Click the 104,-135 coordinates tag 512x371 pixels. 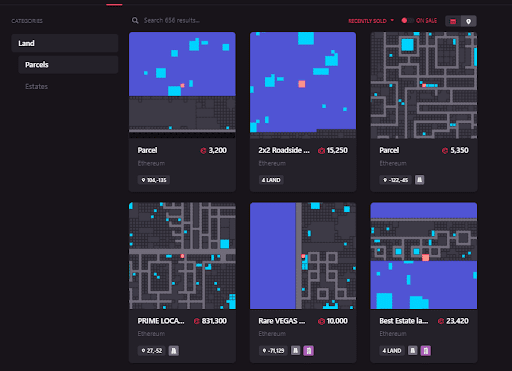coord(154,180)
